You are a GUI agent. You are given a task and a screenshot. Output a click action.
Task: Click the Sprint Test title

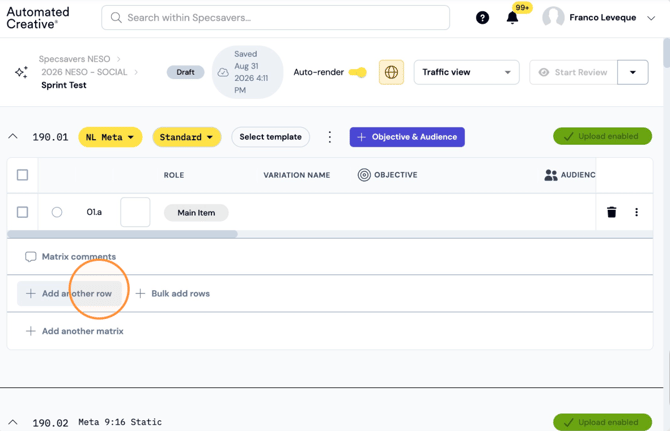click(64, 85)
